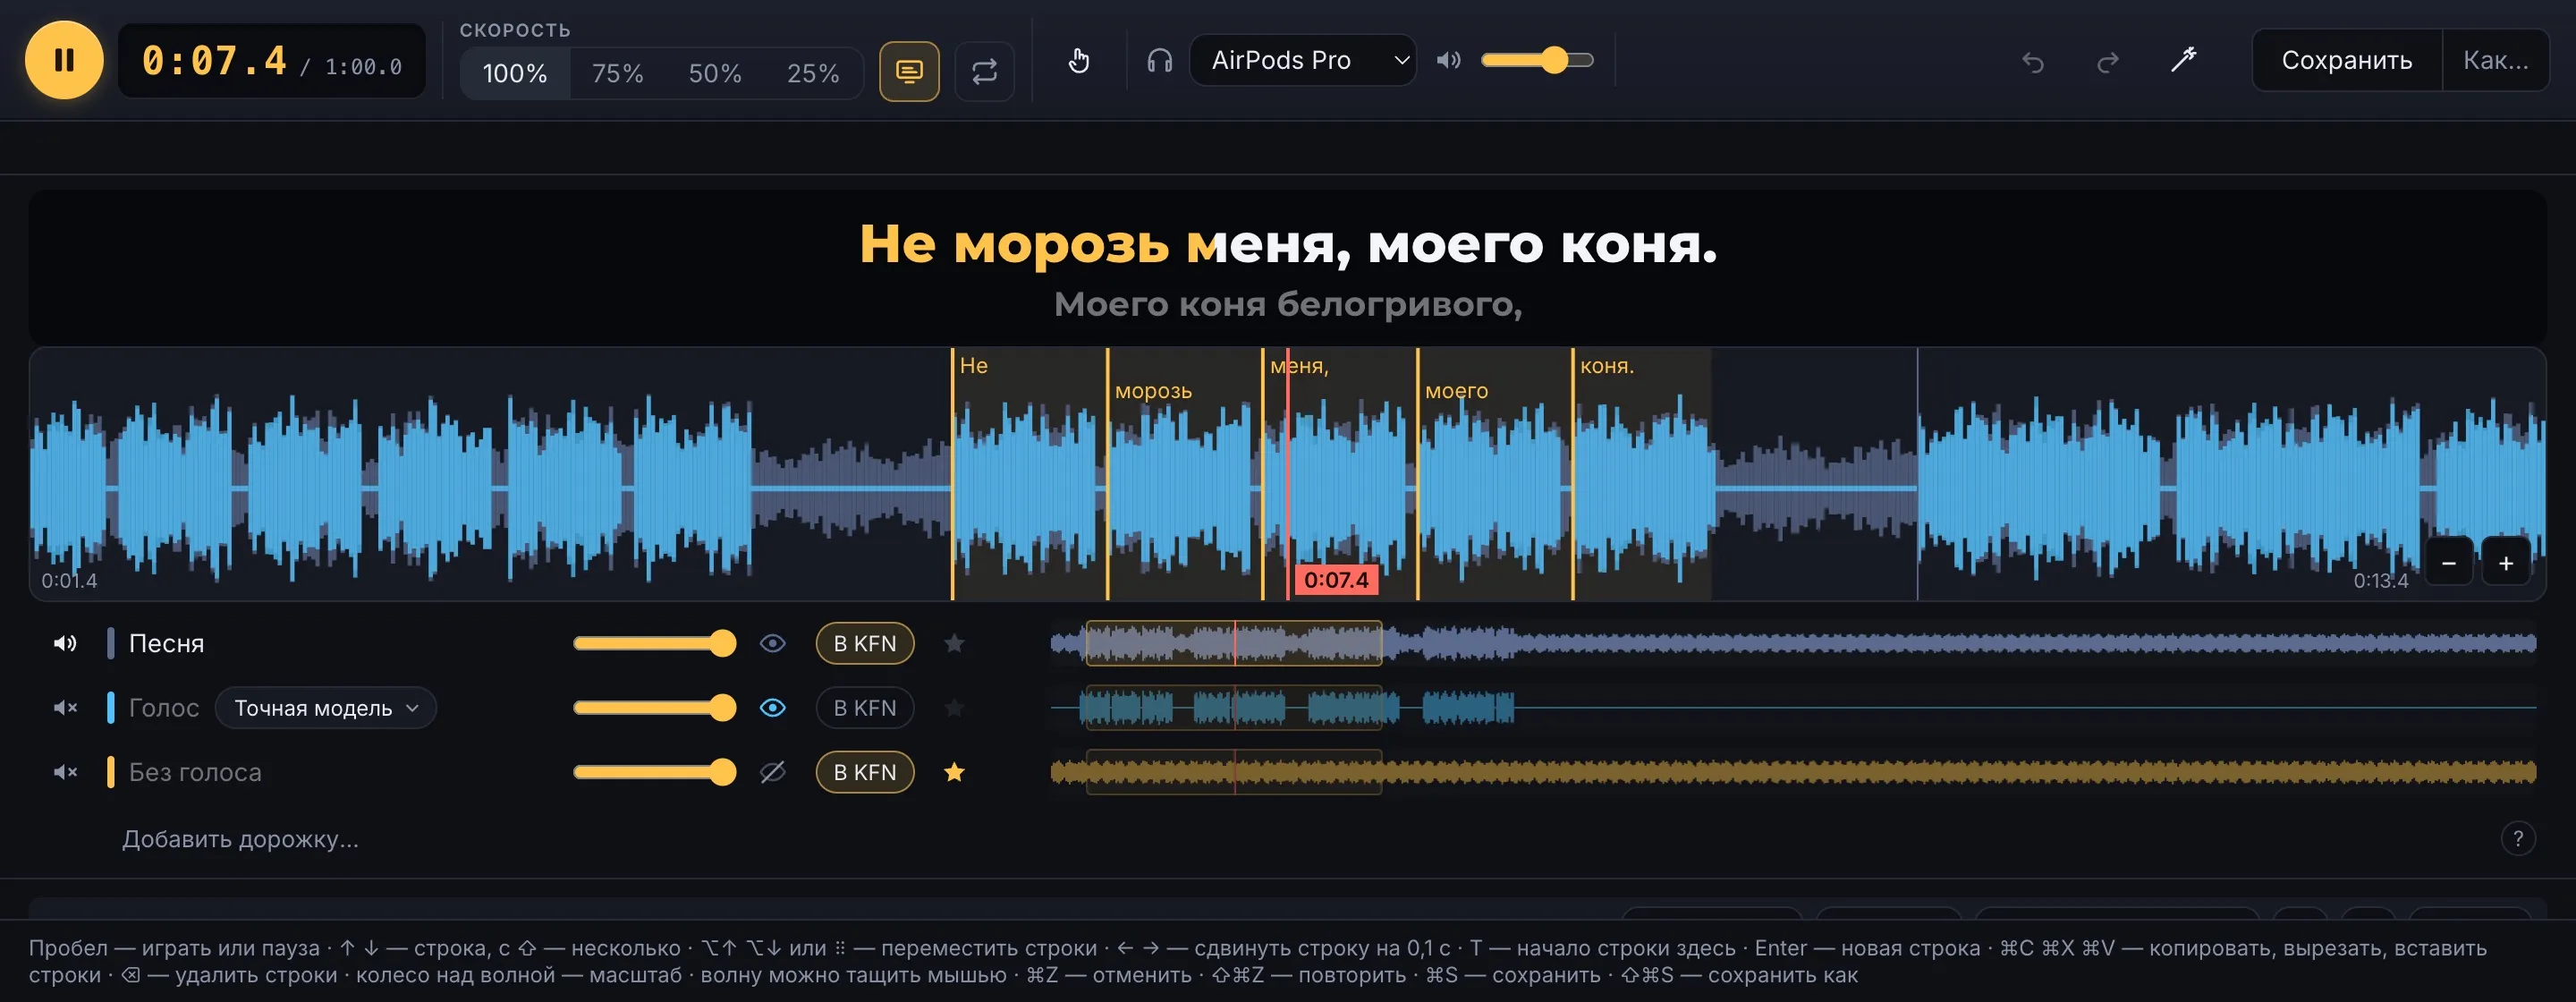Click the 0:07.4 playhead time label
The image size is (2576, 1002).
click(1336, 580)
